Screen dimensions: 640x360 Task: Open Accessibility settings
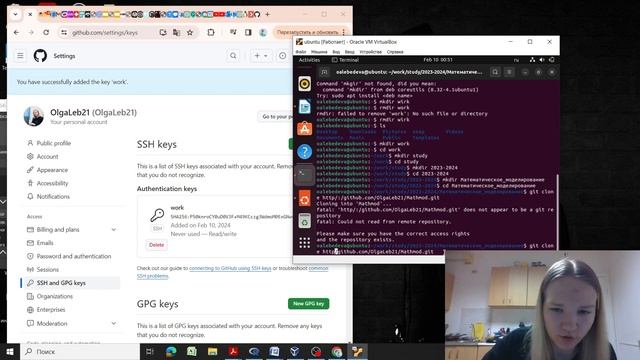[x=52, y=183]
